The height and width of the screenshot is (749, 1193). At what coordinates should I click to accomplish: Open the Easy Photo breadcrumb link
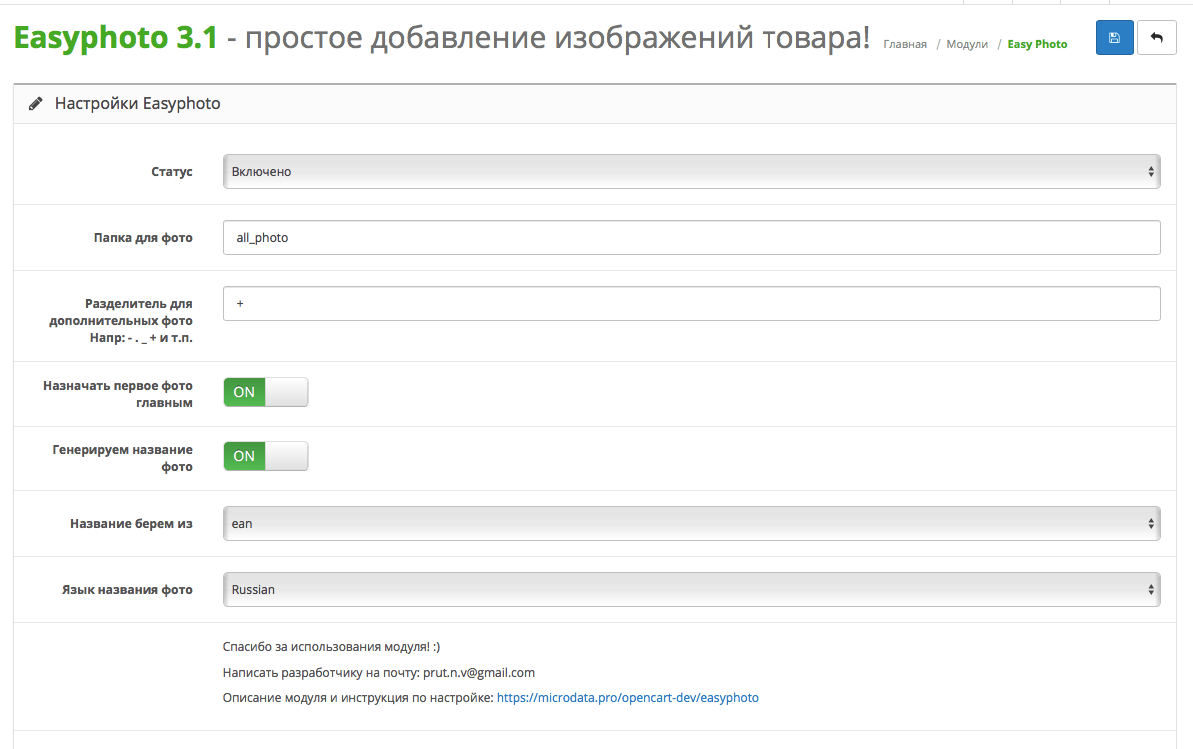(x=1037, y=44)
